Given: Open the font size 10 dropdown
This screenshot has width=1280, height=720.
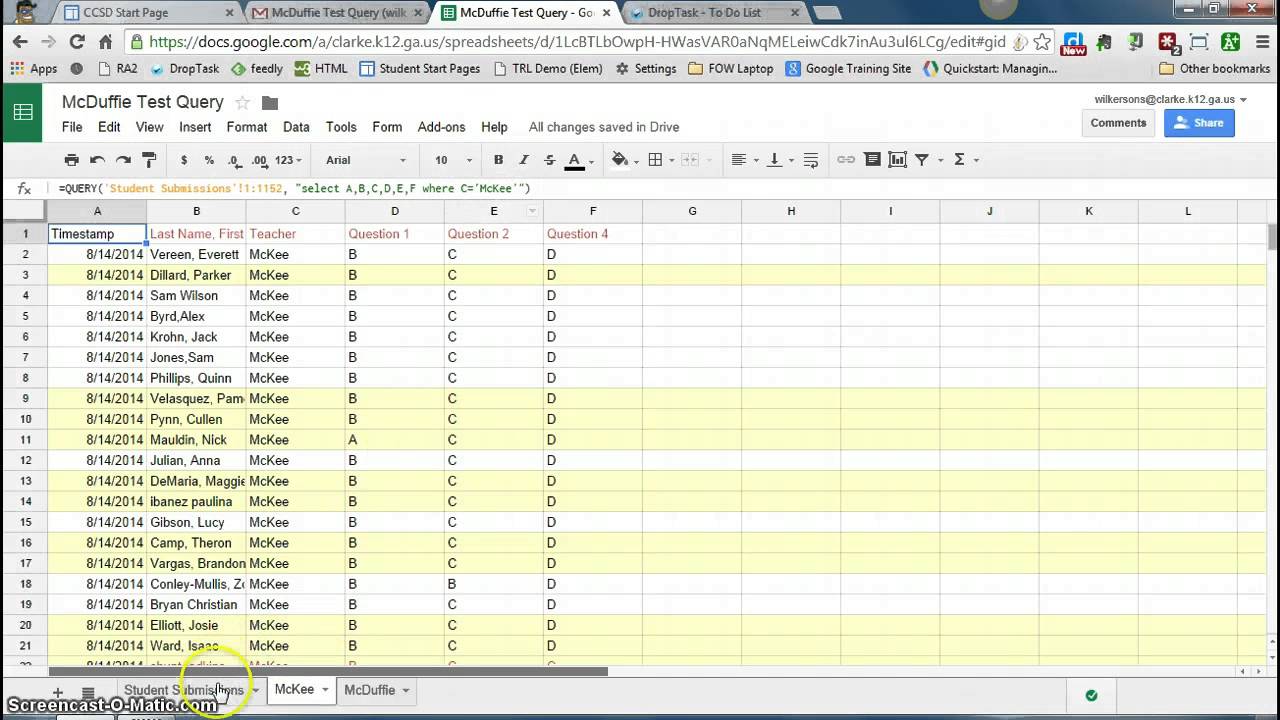Looking at the screenshot, I should coord(453,160).
